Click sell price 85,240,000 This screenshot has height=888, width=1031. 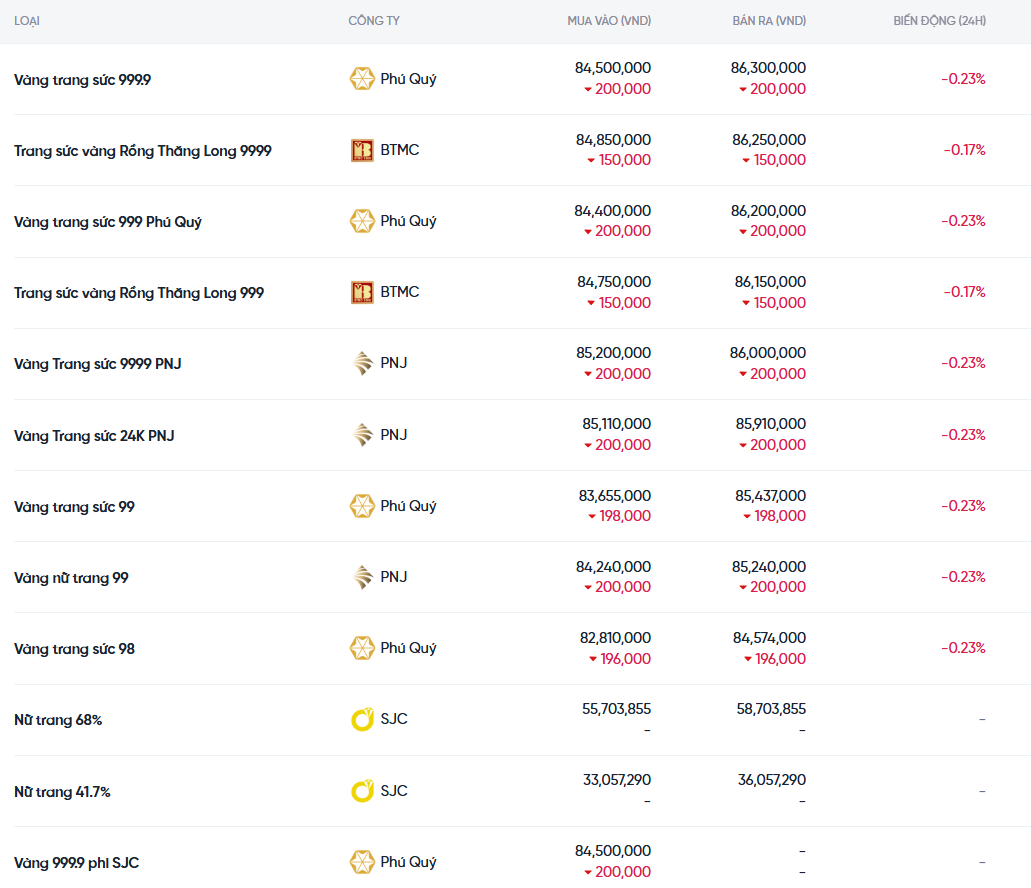point(769,567)
